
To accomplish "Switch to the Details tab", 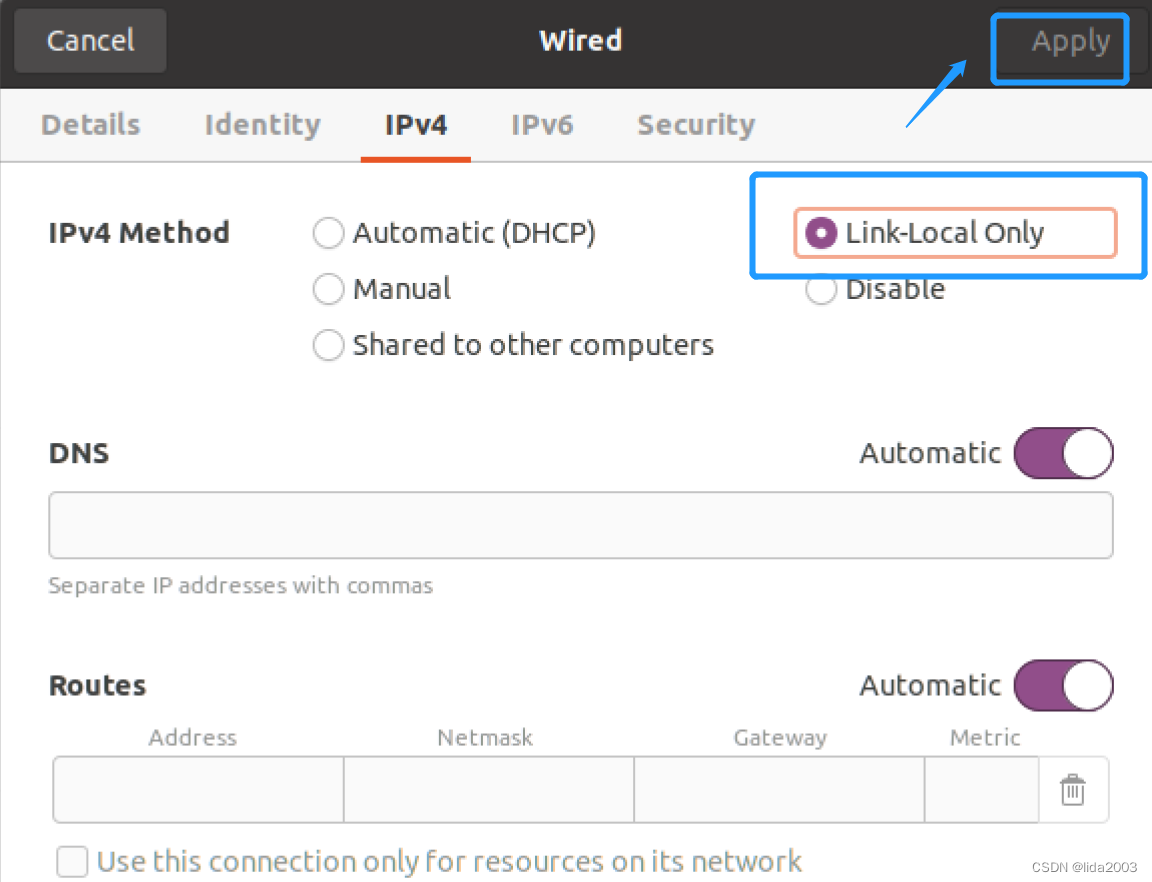I will 90,125.
